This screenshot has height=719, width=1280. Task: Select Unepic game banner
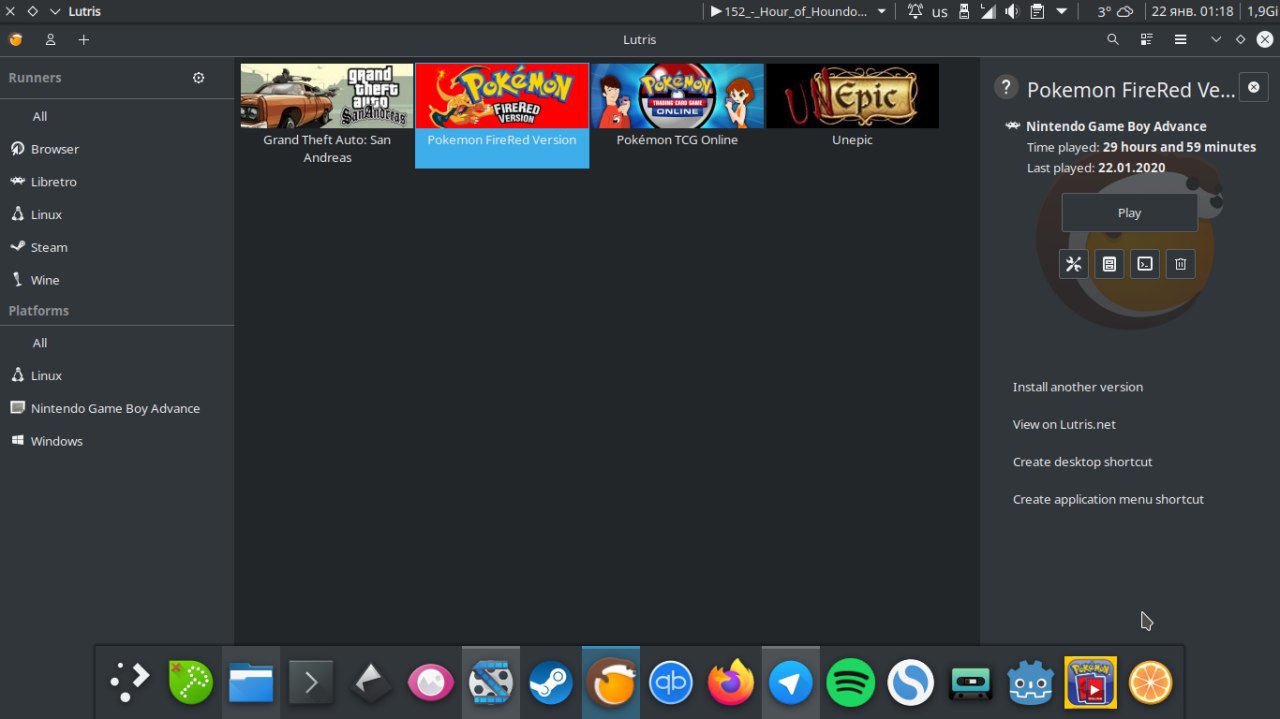coord(852,96)
